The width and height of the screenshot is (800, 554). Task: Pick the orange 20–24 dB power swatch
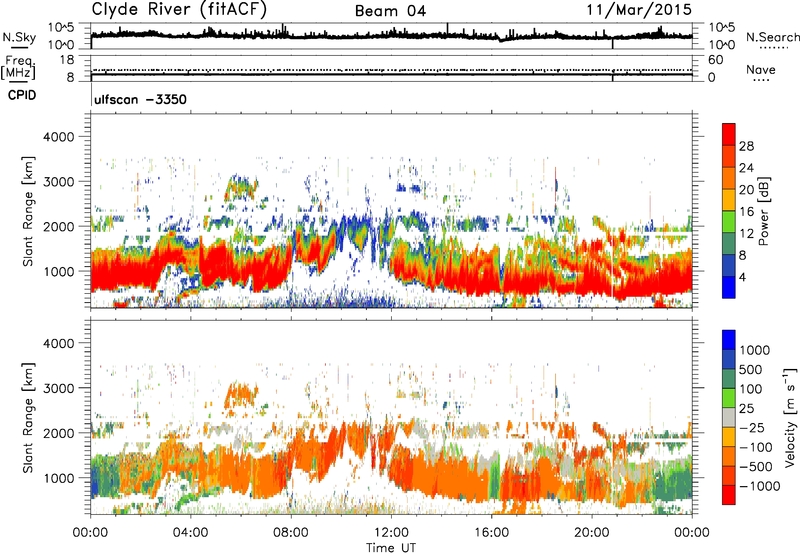pos(729,179)
